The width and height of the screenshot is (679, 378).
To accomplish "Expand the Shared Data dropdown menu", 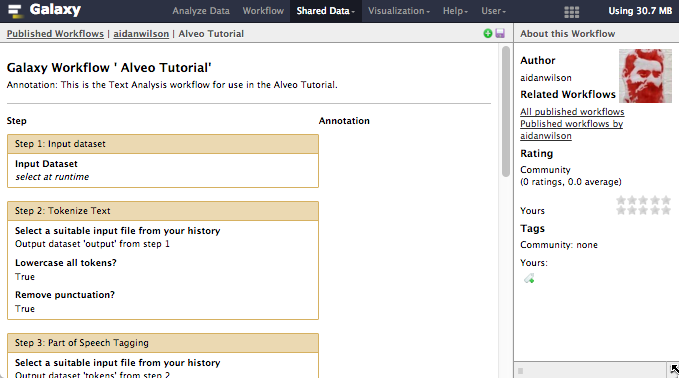I will pos(325,11).
